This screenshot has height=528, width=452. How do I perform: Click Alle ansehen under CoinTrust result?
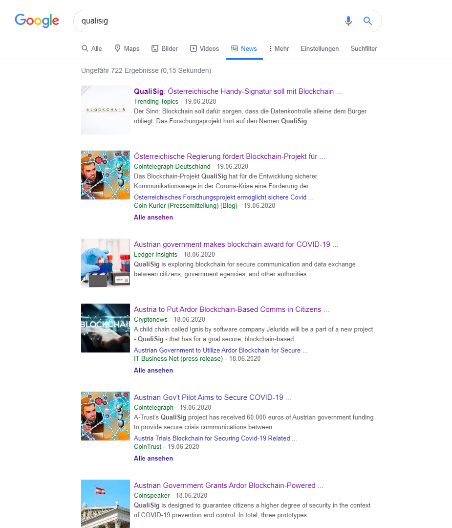(x=153, y=459)
